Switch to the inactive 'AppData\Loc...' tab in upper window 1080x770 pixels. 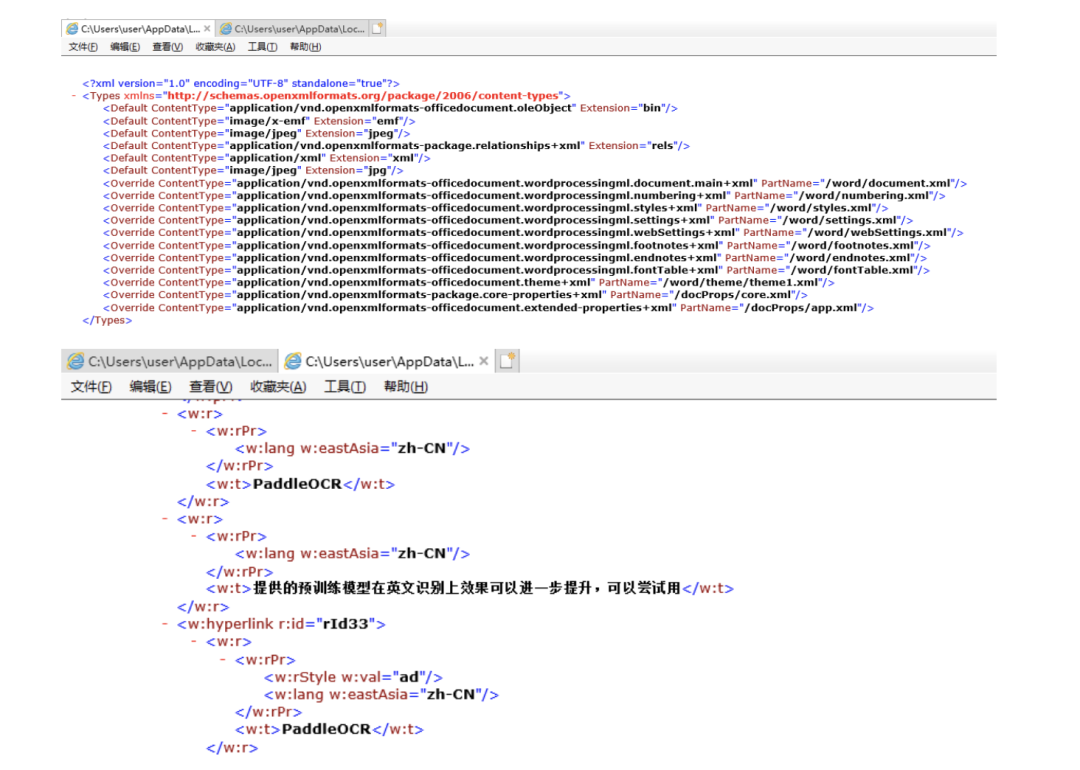click(293, 29)
